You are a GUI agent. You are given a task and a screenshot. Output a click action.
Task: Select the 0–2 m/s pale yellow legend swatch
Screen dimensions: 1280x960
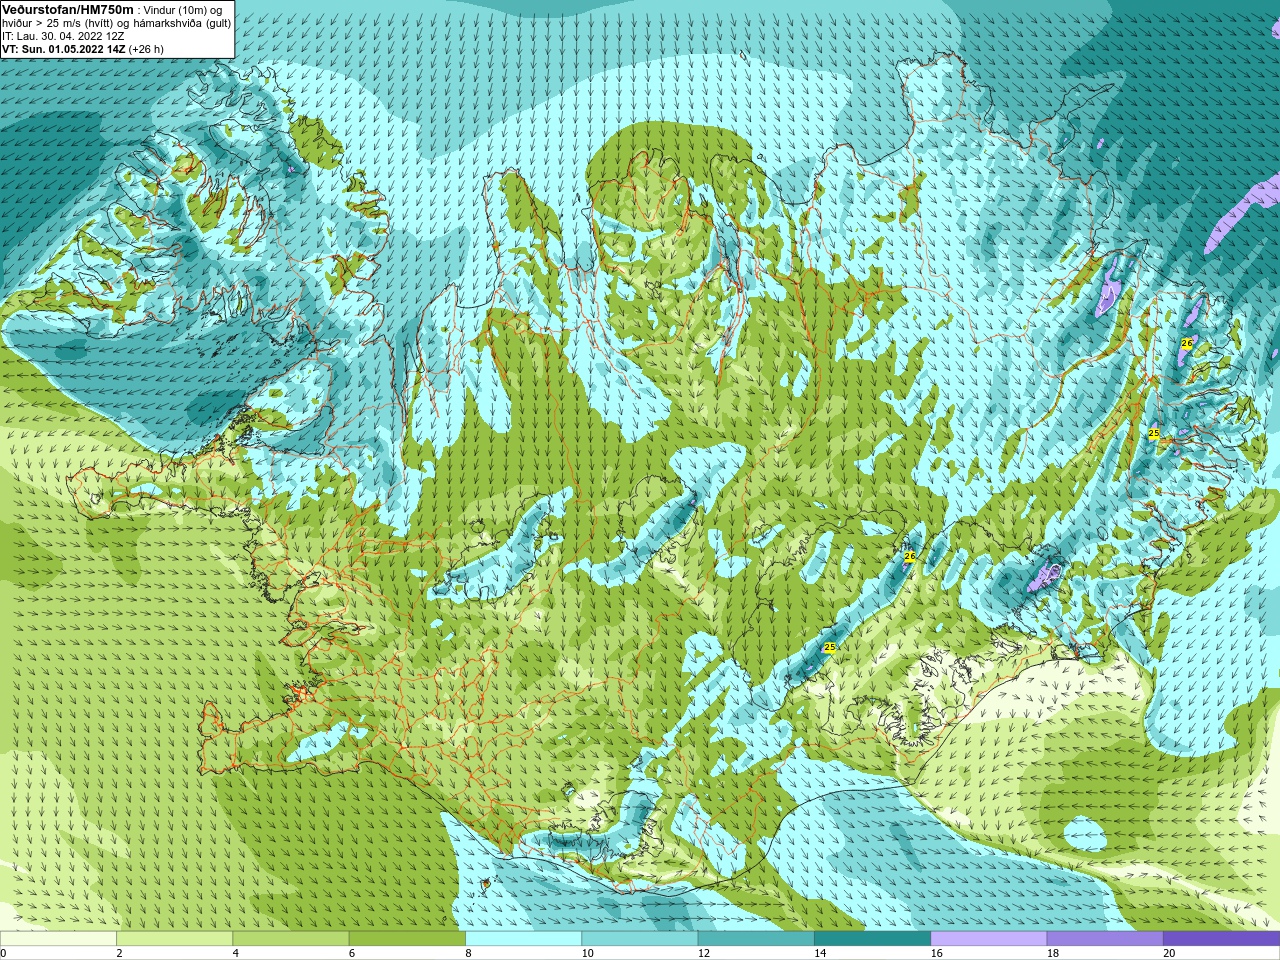coord(58,939)
